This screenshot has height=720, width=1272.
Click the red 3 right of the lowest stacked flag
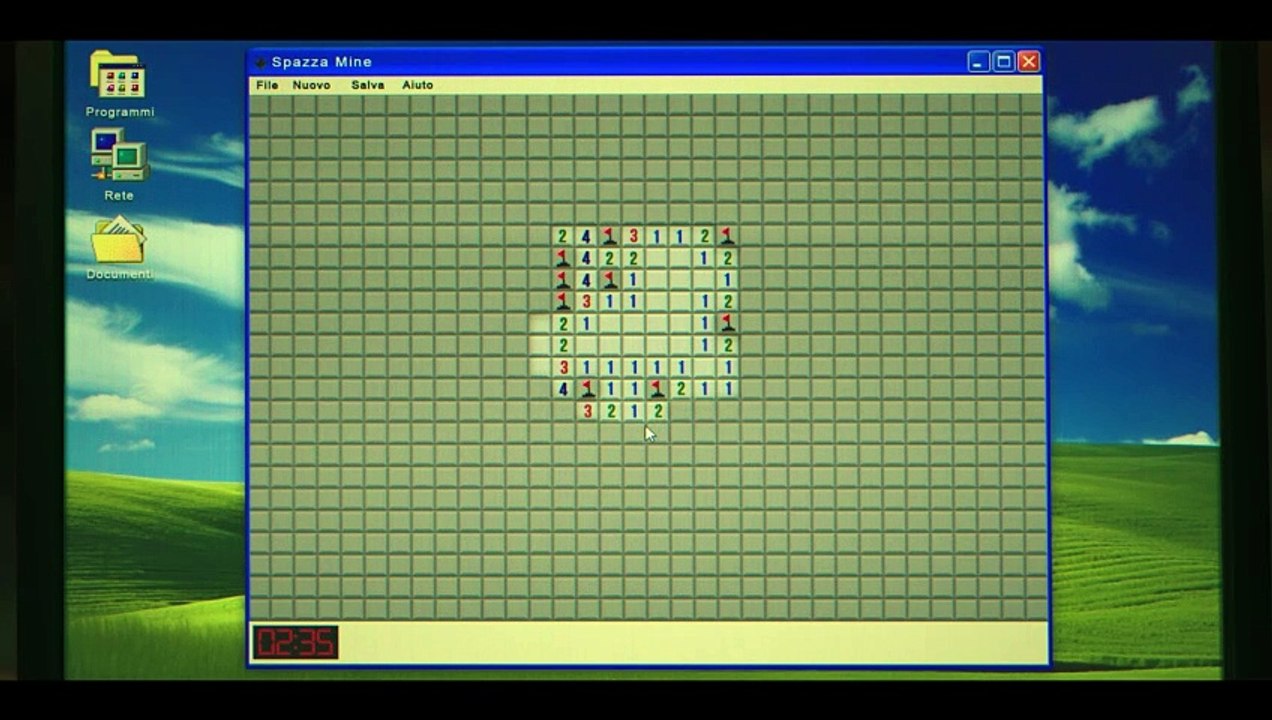tap(586, 301)
